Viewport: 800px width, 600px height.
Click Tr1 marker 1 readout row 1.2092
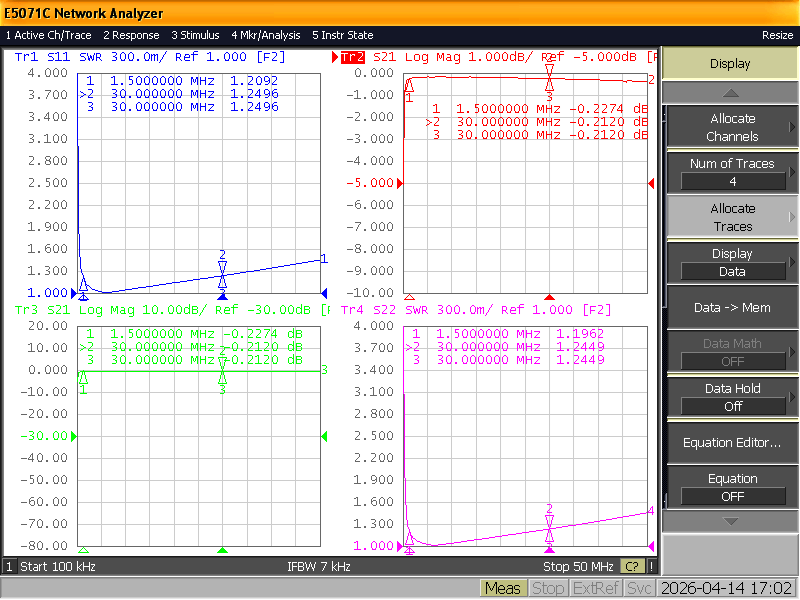point(182,81)
